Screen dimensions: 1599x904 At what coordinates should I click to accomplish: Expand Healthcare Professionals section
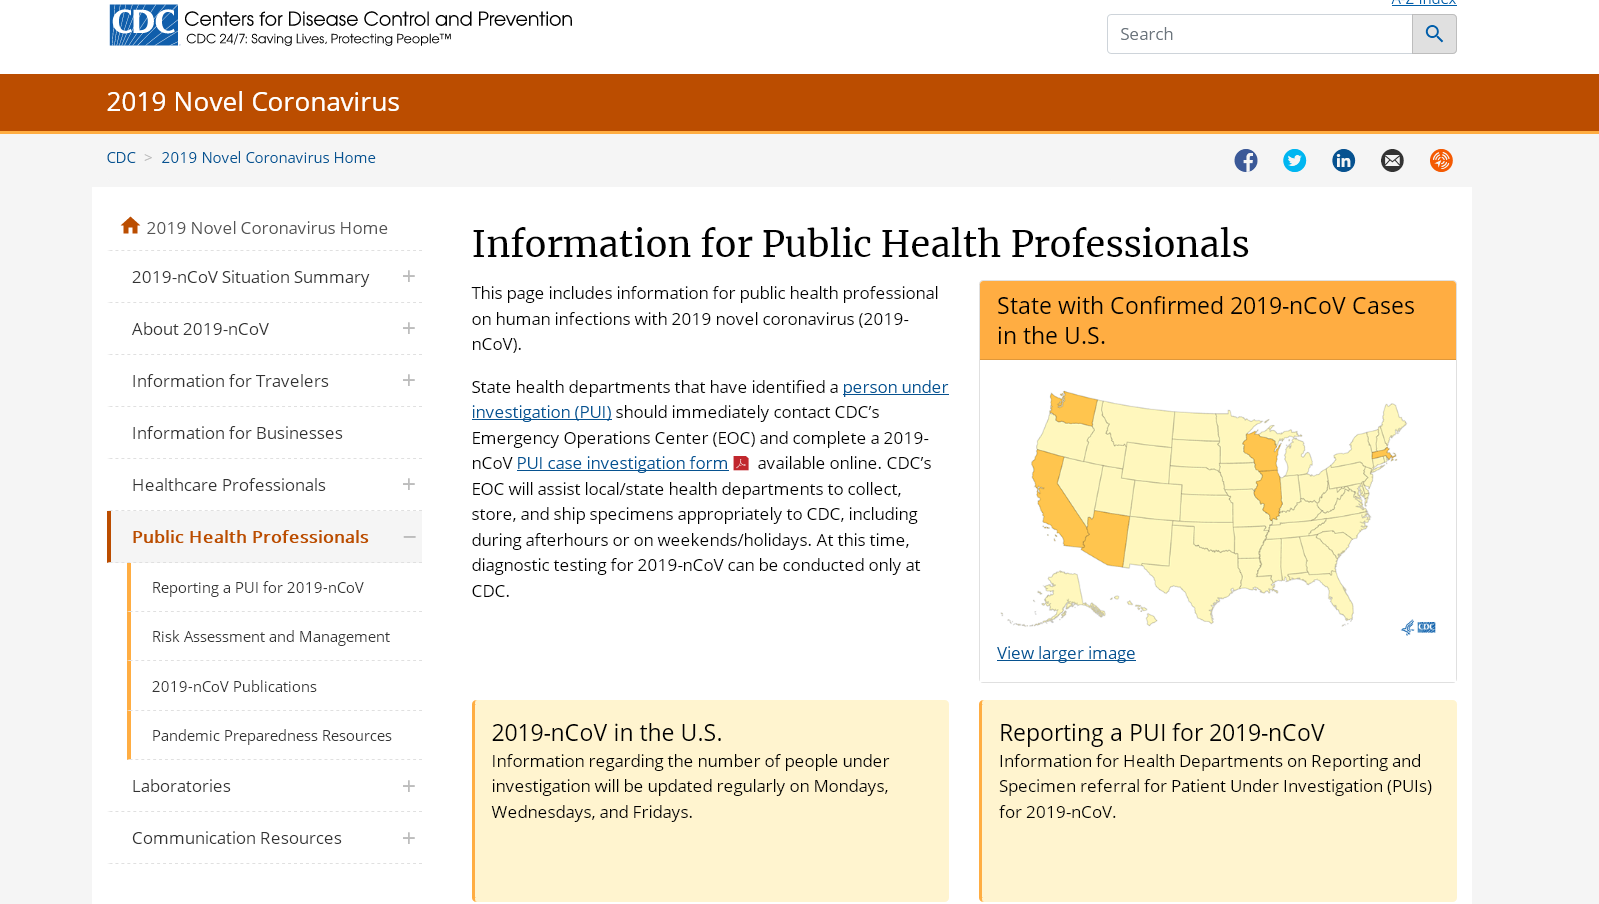409,485
